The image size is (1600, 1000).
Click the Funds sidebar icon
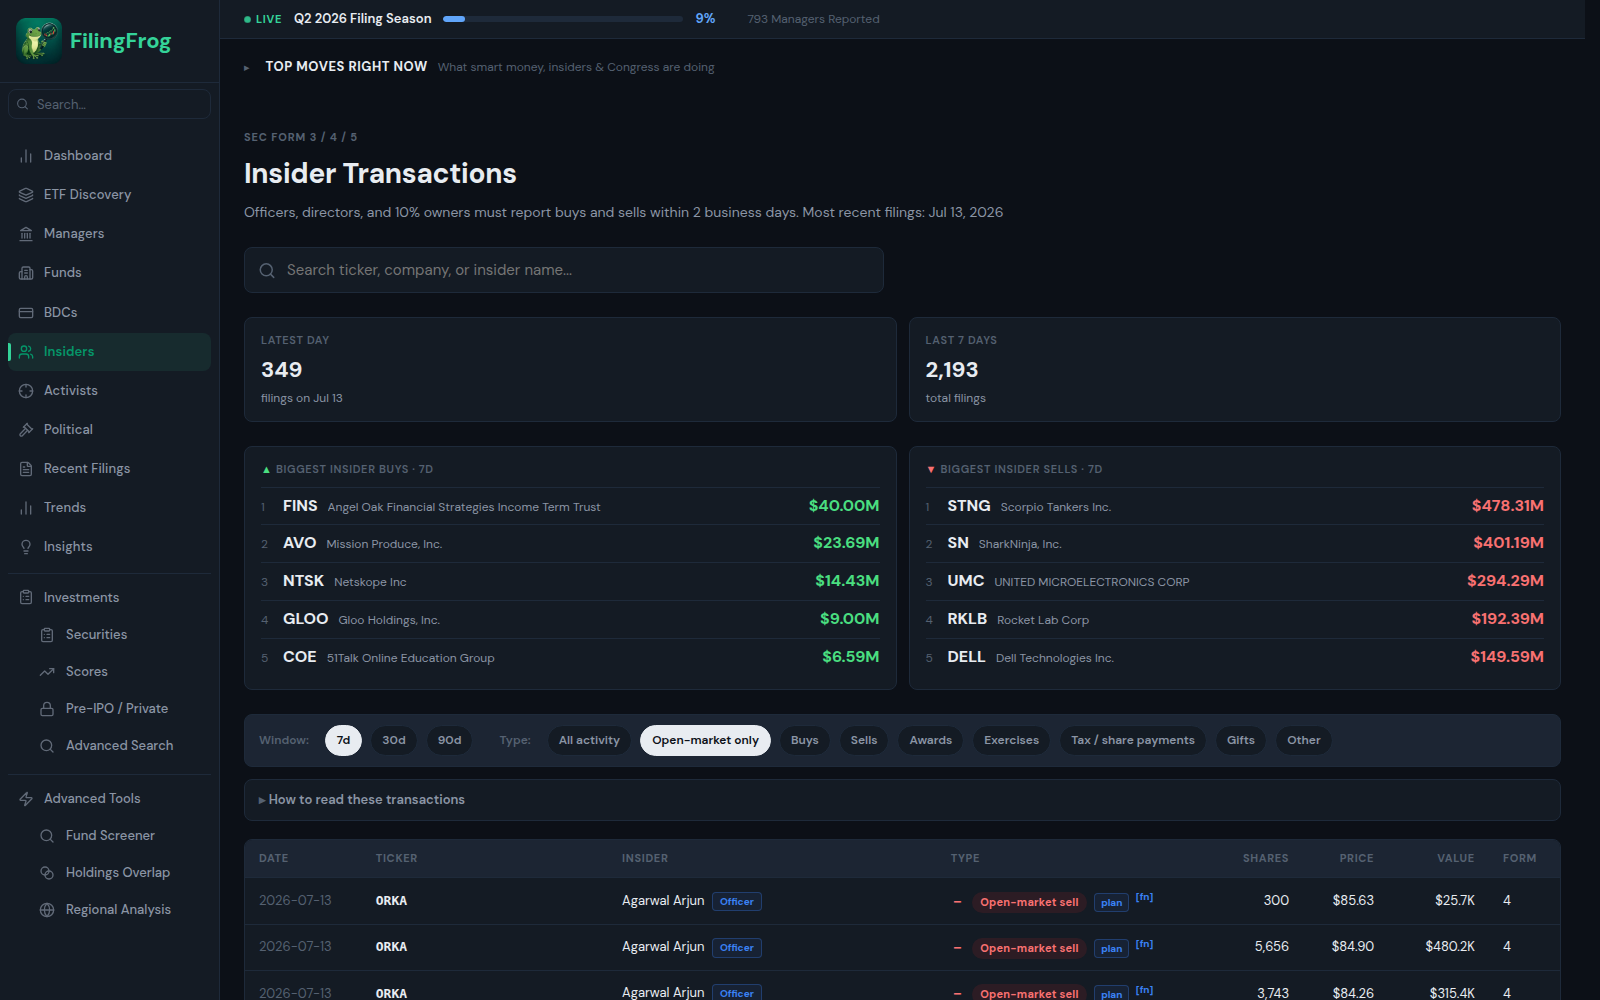coord(26,273)
